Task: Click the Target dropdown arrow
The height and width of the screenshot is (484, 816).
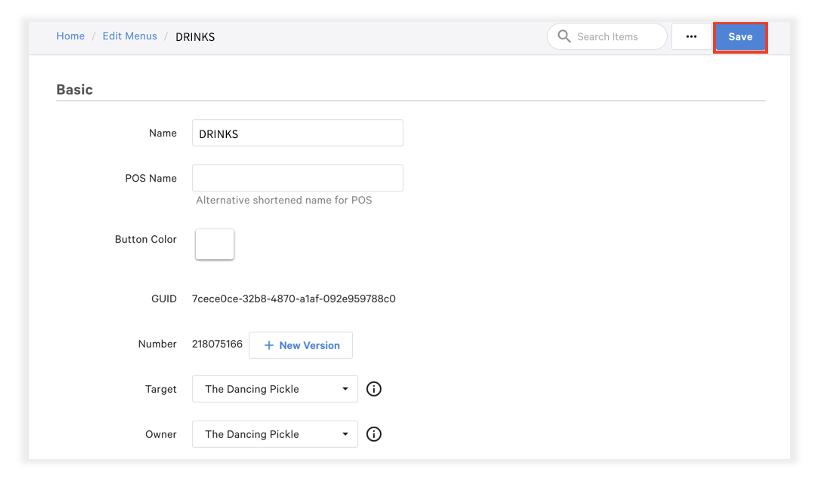Action: (x=345, y=389)
